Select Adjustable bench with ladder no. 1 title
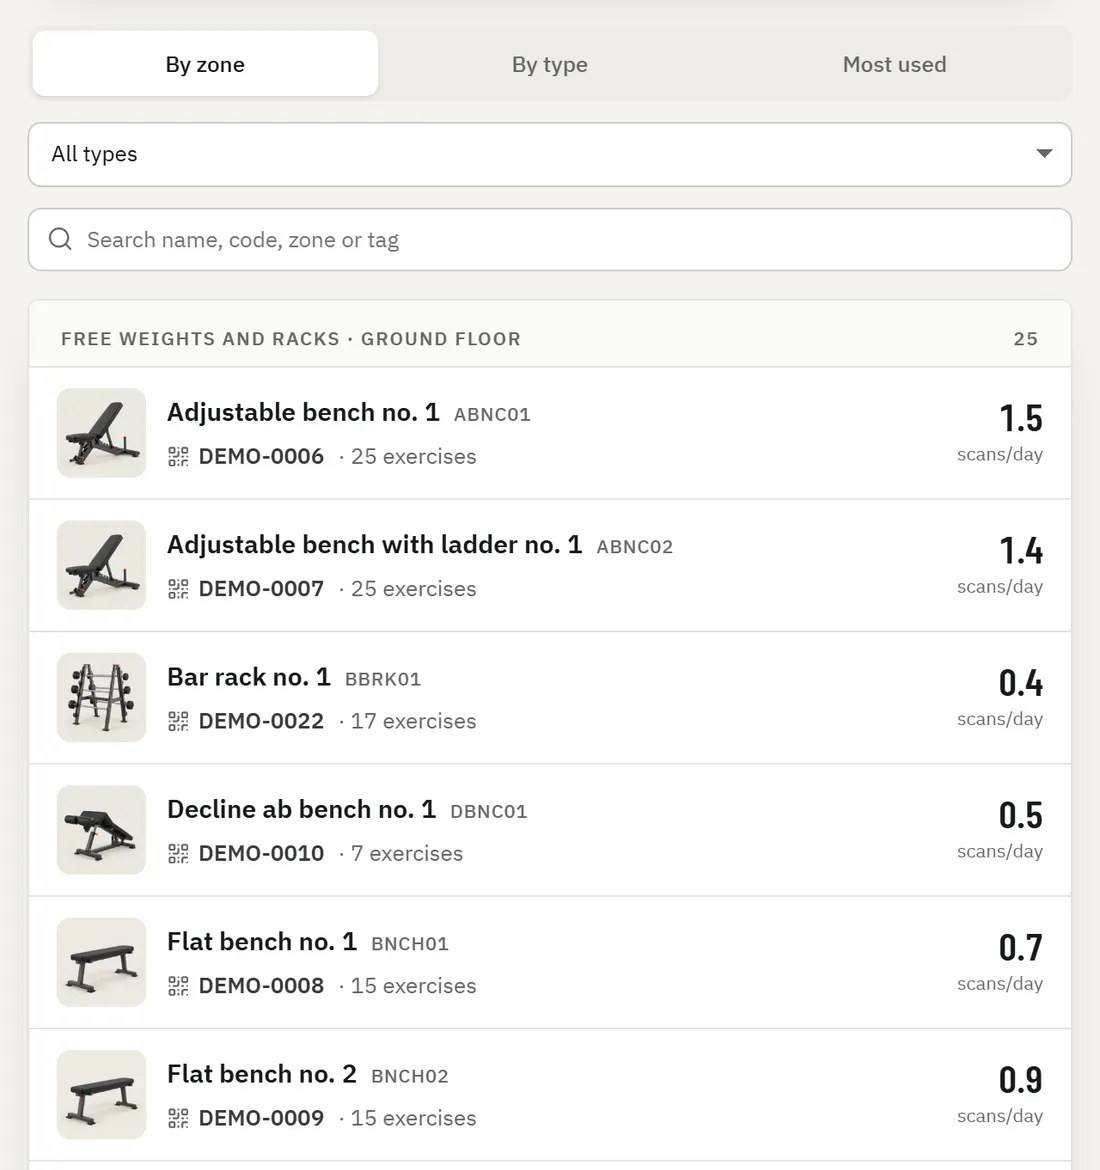The height and width of the screenshot is (1170, 1100). click(375, 545)
